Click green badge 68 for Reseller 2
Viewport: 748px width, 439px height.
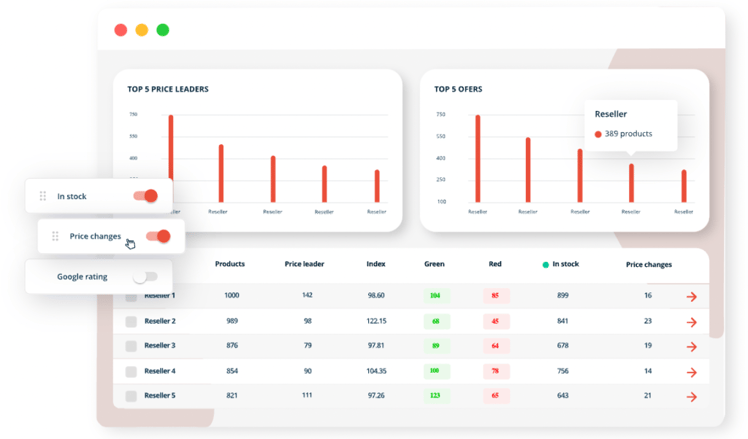pyautogui.click(x=436, y=322)
